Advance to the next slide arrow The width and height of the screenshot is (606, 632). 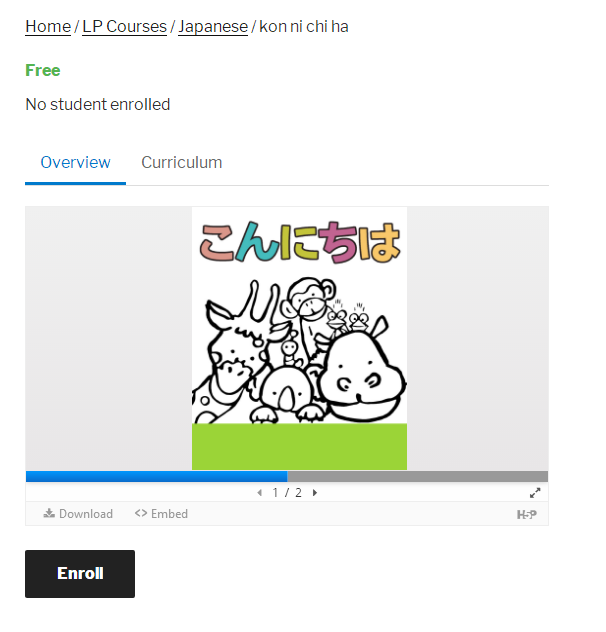pos(315,493)
